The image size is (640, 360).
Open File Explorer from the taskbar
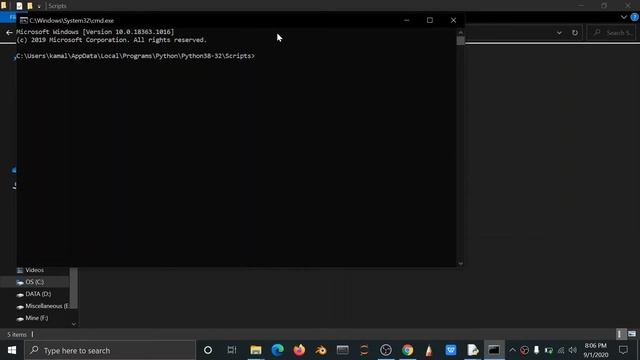256,350
